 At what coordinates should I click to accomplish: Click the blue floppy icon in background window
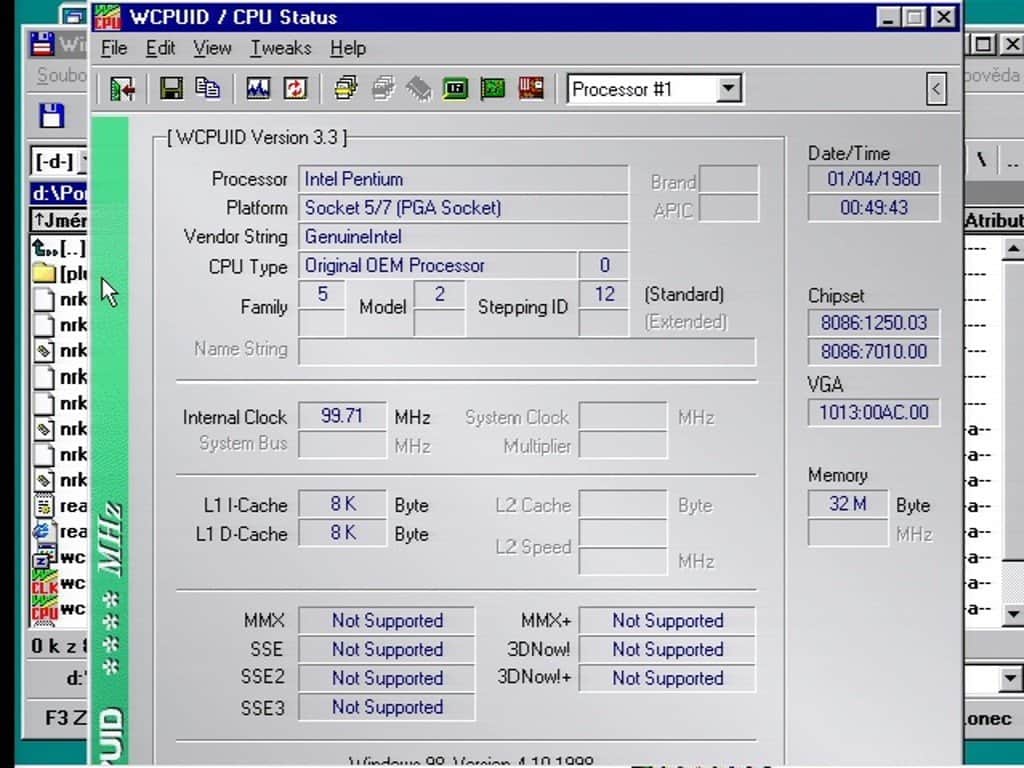pos(52,116)
